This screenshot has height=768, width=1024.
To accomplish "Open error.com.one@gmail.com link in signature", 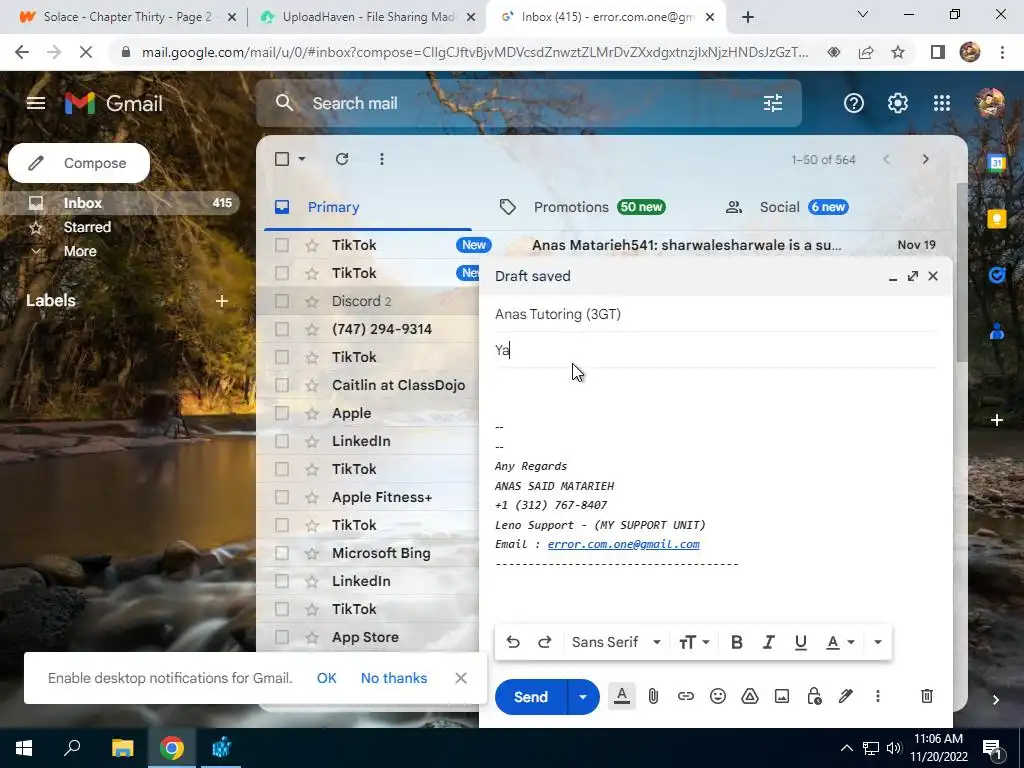I will pos(623,544).
